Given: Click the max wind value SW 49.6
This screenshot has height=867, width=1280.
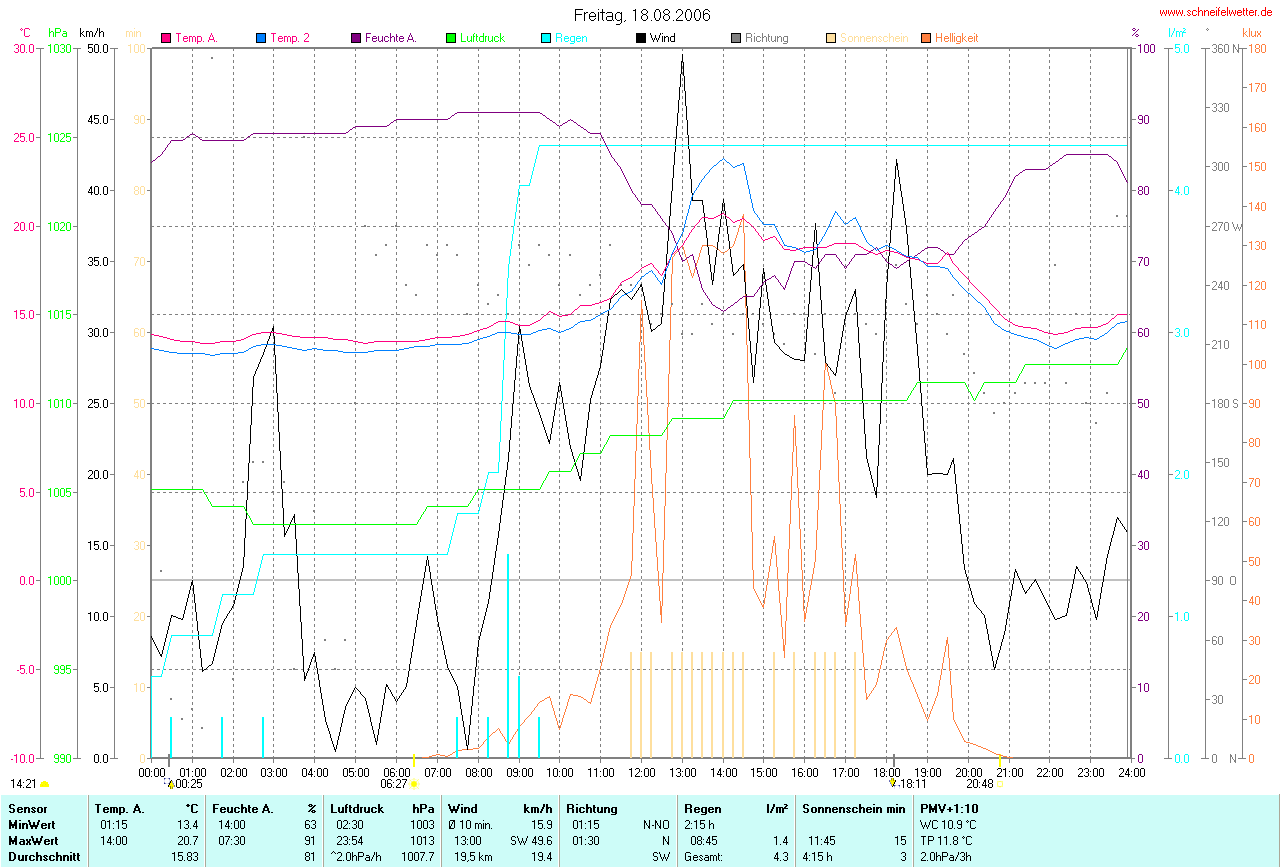Looking at the screenshot, I should tap(531, 841).
